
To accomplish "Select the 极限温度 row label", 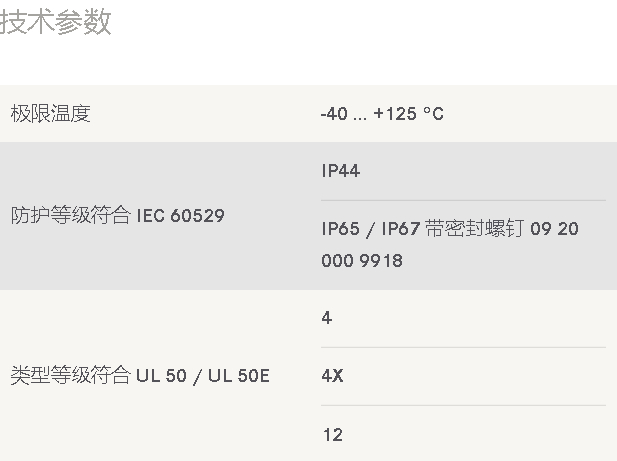I will click(50, 114).
